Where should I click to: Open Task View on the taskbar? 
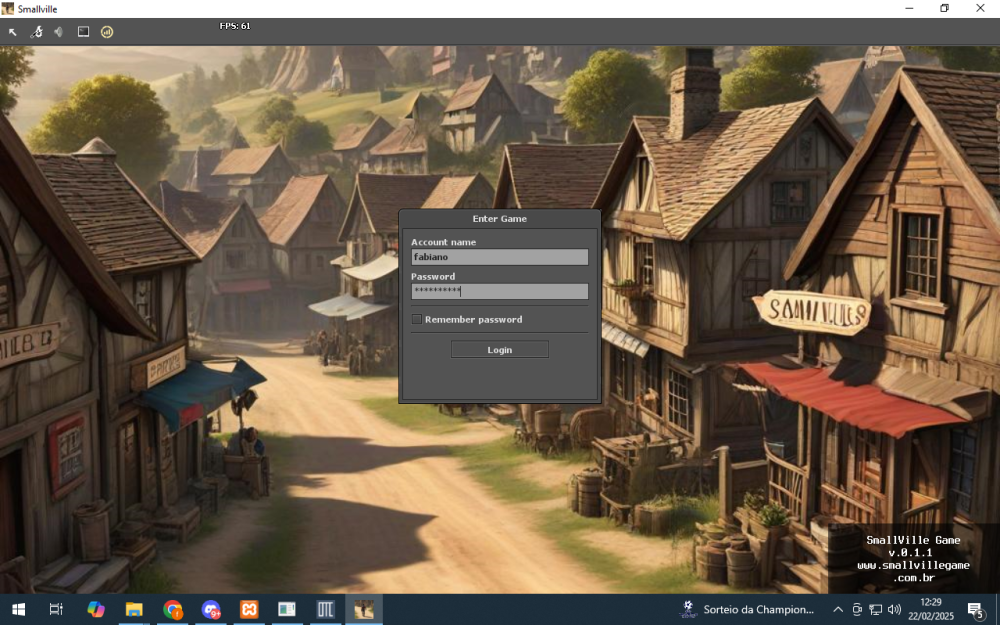pos(56,609)
